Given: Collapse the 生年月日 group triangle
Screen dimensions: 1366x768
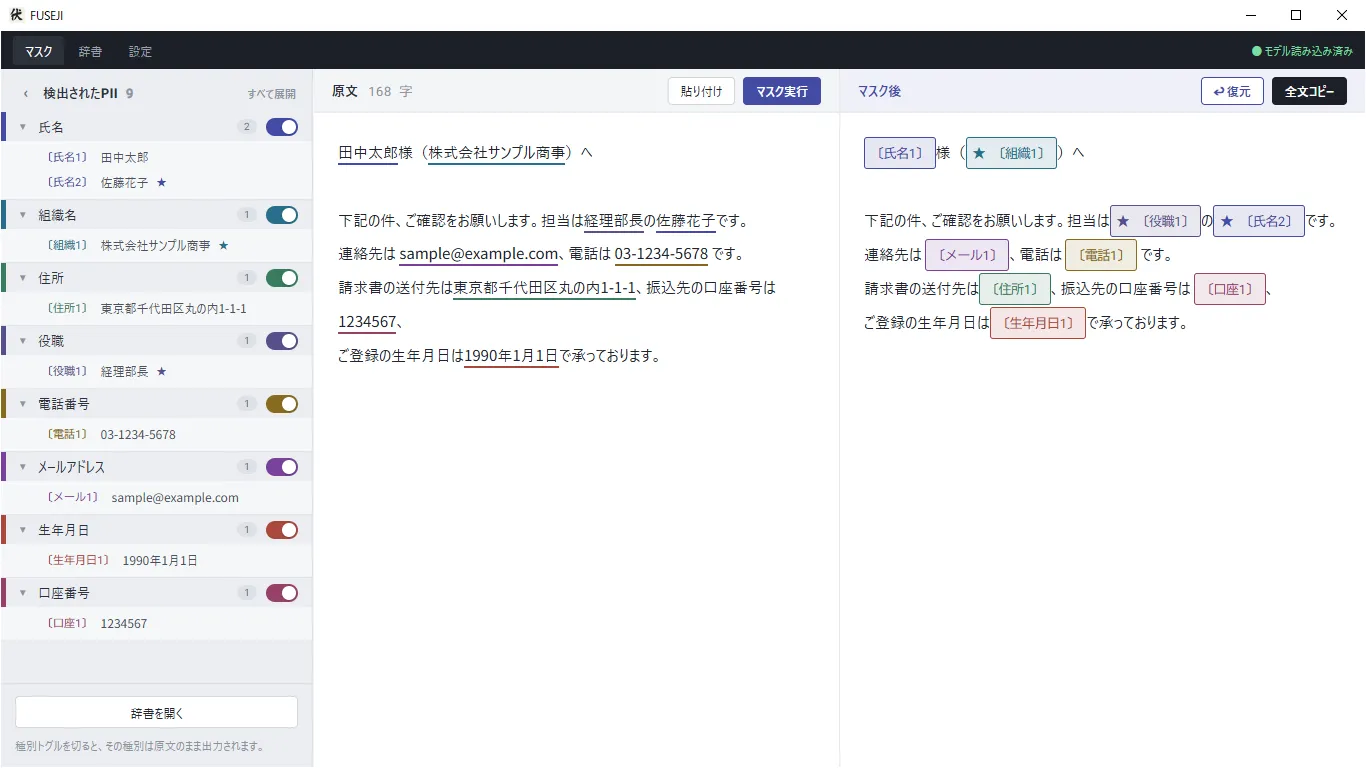Looking at the screenshot, I should click(x=23, y=530).
